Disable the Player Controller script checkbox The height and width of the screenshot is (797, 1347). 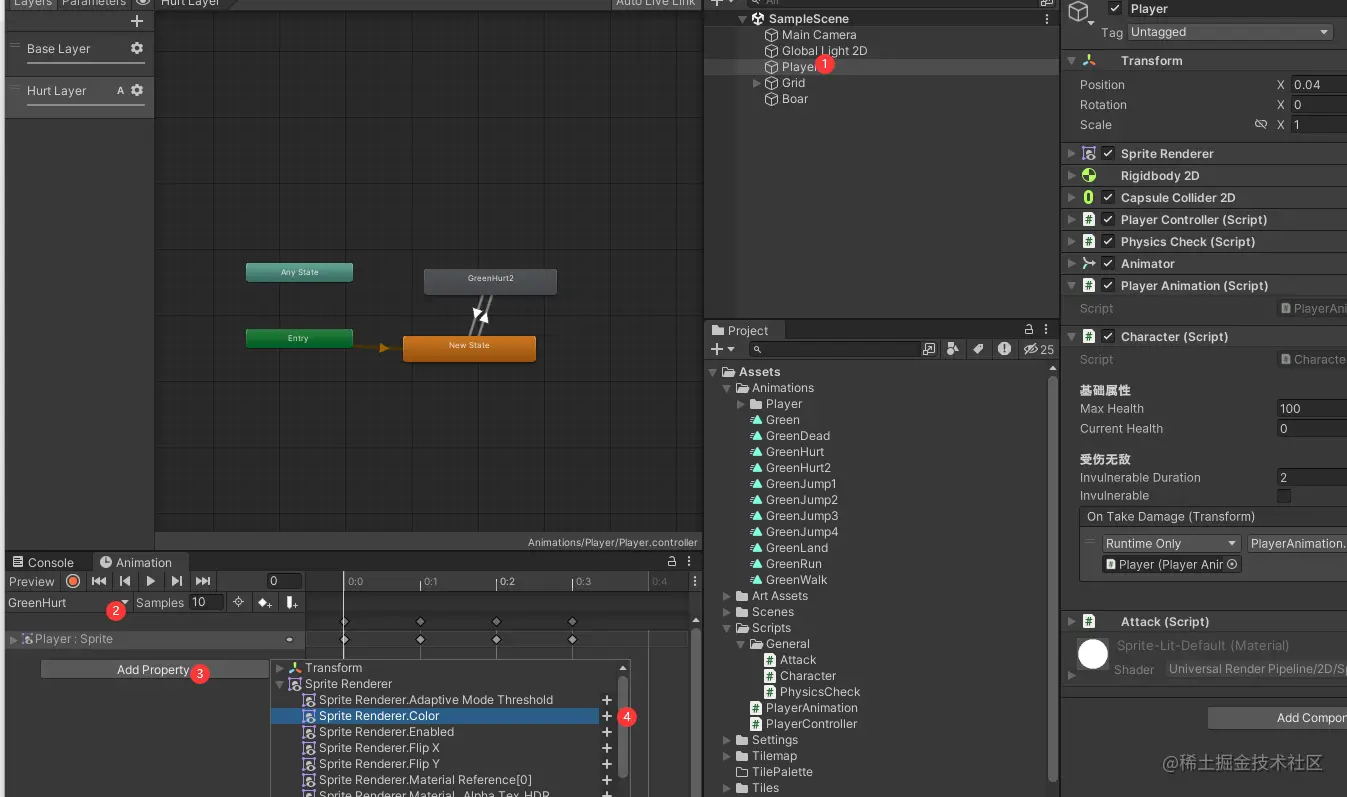pyautogui.click(x=1108, y=220)
